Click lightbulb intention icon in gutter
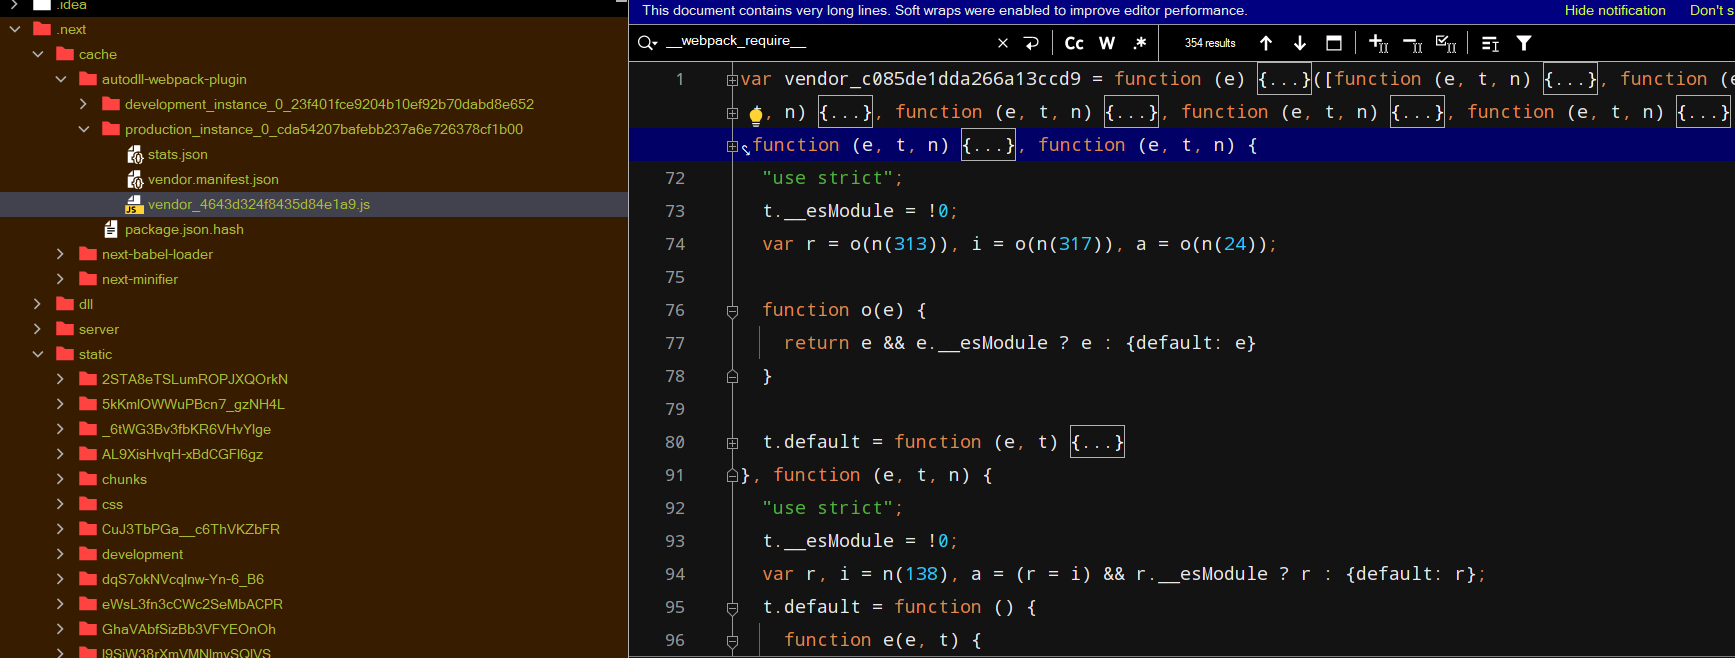The width and height of the screenshot is (1735, 658). tap(756, 115)
